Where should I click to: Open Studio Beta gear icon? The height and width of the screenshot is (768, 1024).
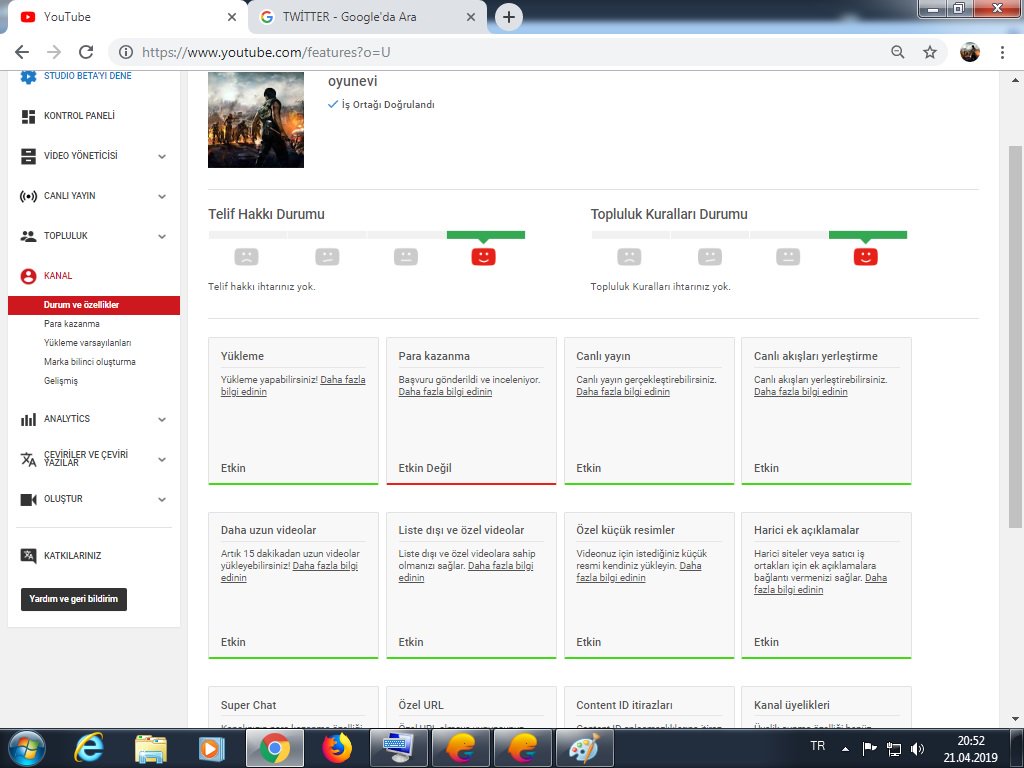click(x=28, y=76)
